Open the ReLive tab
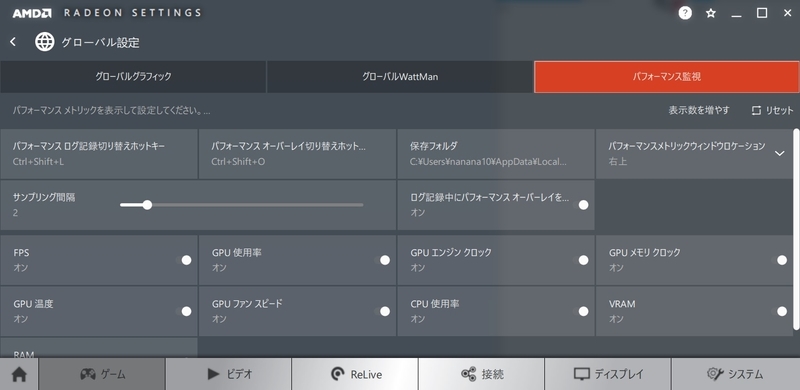 pyautogui.click(x=355, y=374)
